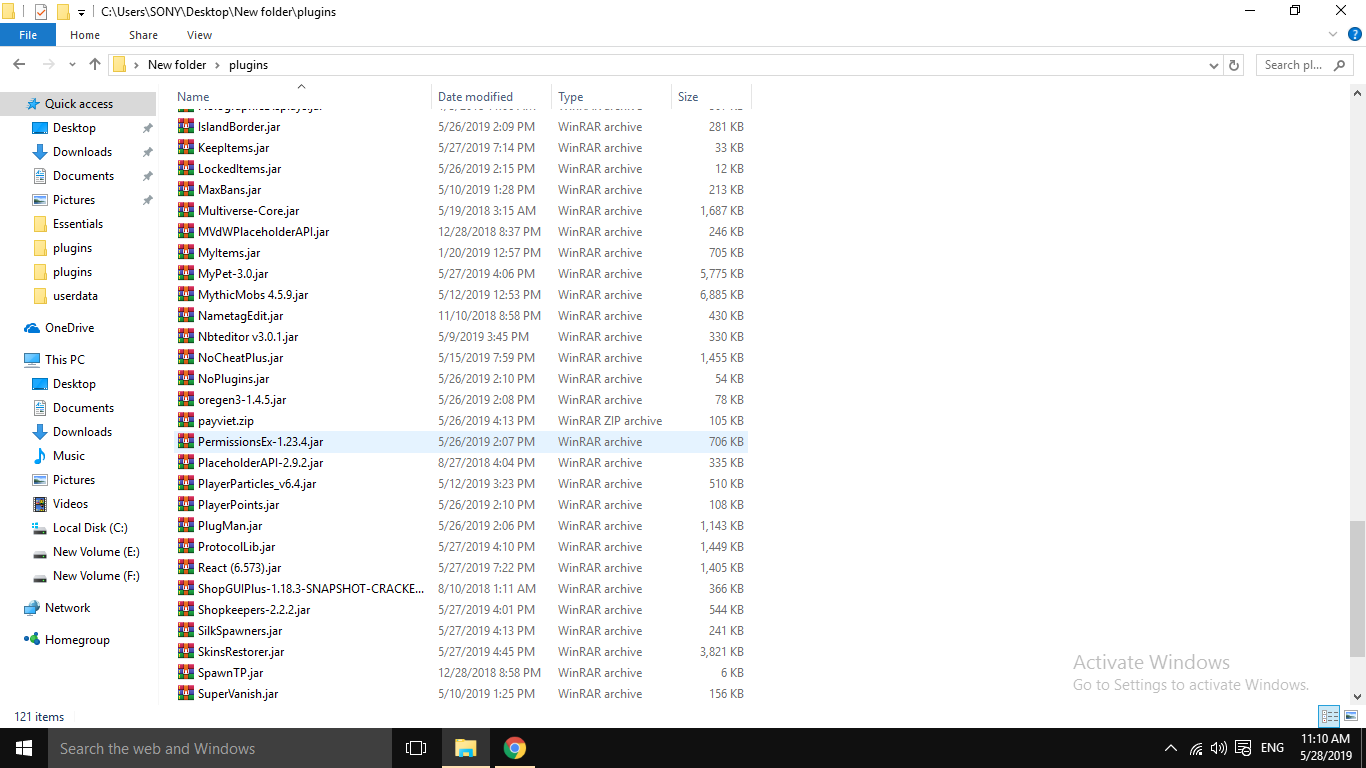The width and height of the screenshot is (1366, 768).
Task: Click the pin icon beside Quick access Documents
Action: click(148, 176)
